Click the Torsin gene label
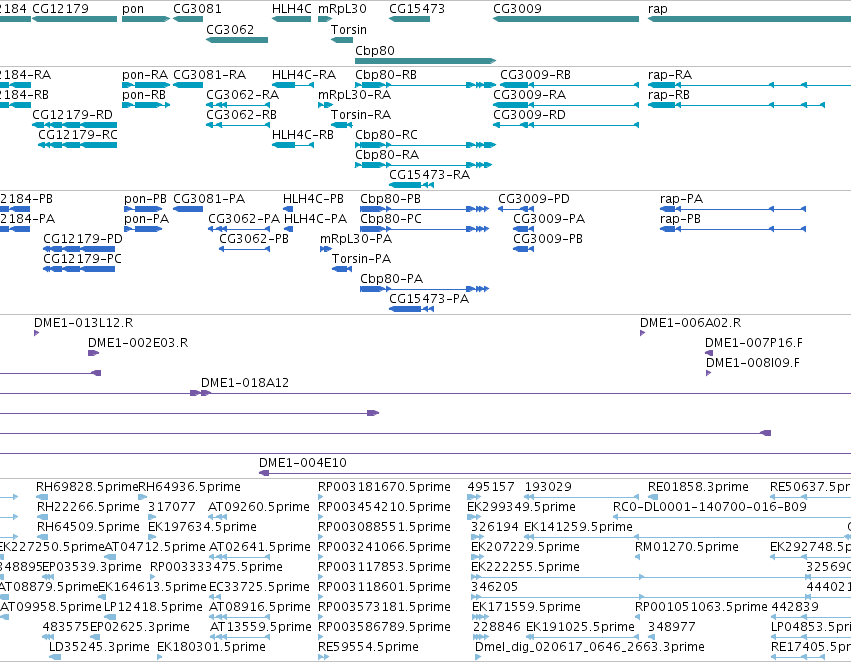851x662 pixels. point(349,29)
